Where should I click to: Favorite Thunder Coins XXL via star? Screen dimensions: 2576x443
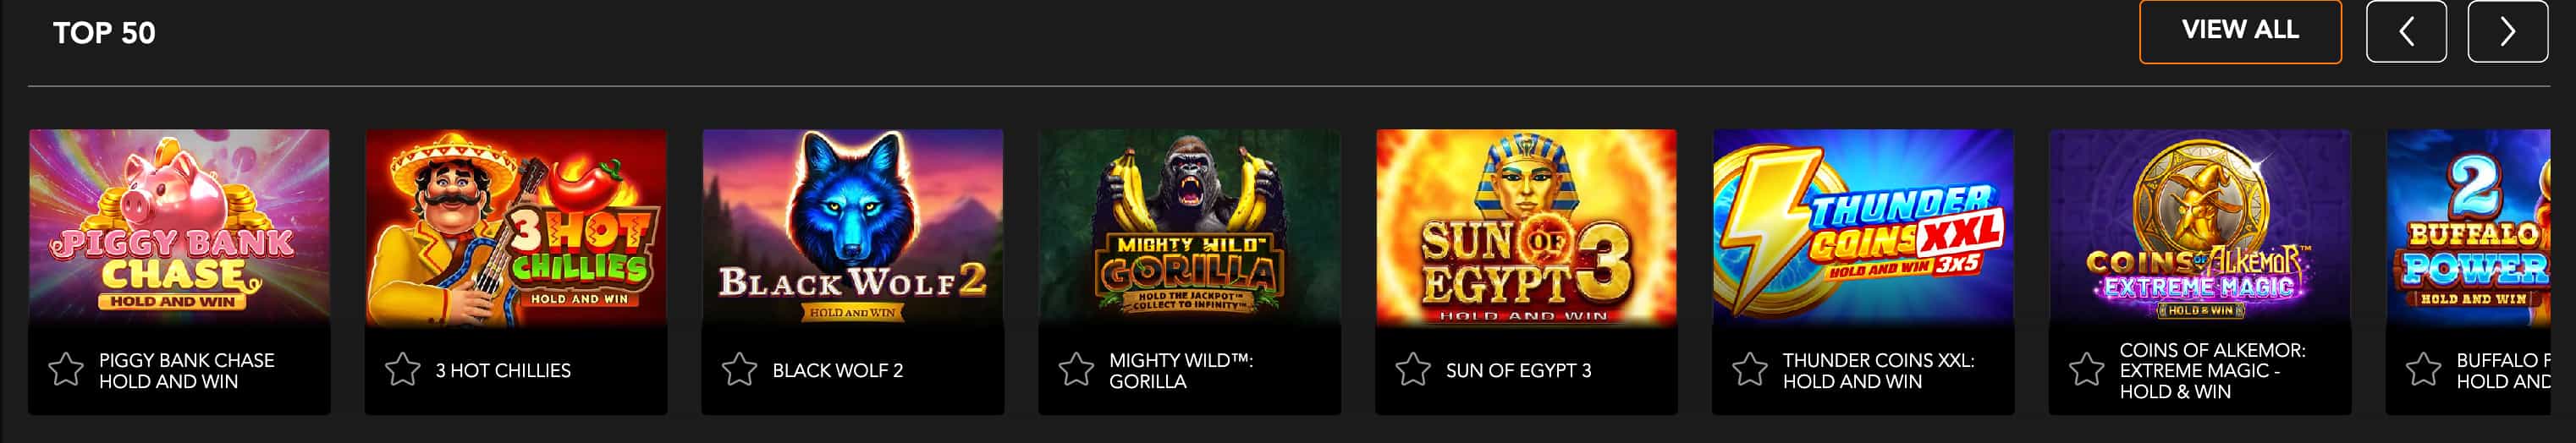[x=1750, y=370]
